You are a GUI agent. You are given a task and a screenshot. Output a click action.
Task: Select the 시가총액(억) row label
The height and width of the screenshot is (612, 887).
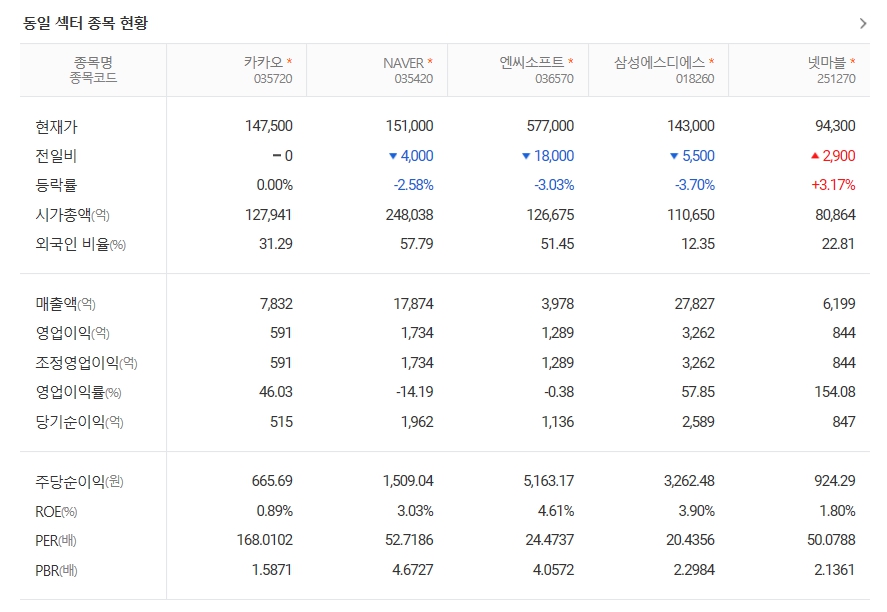pos(72,214)
